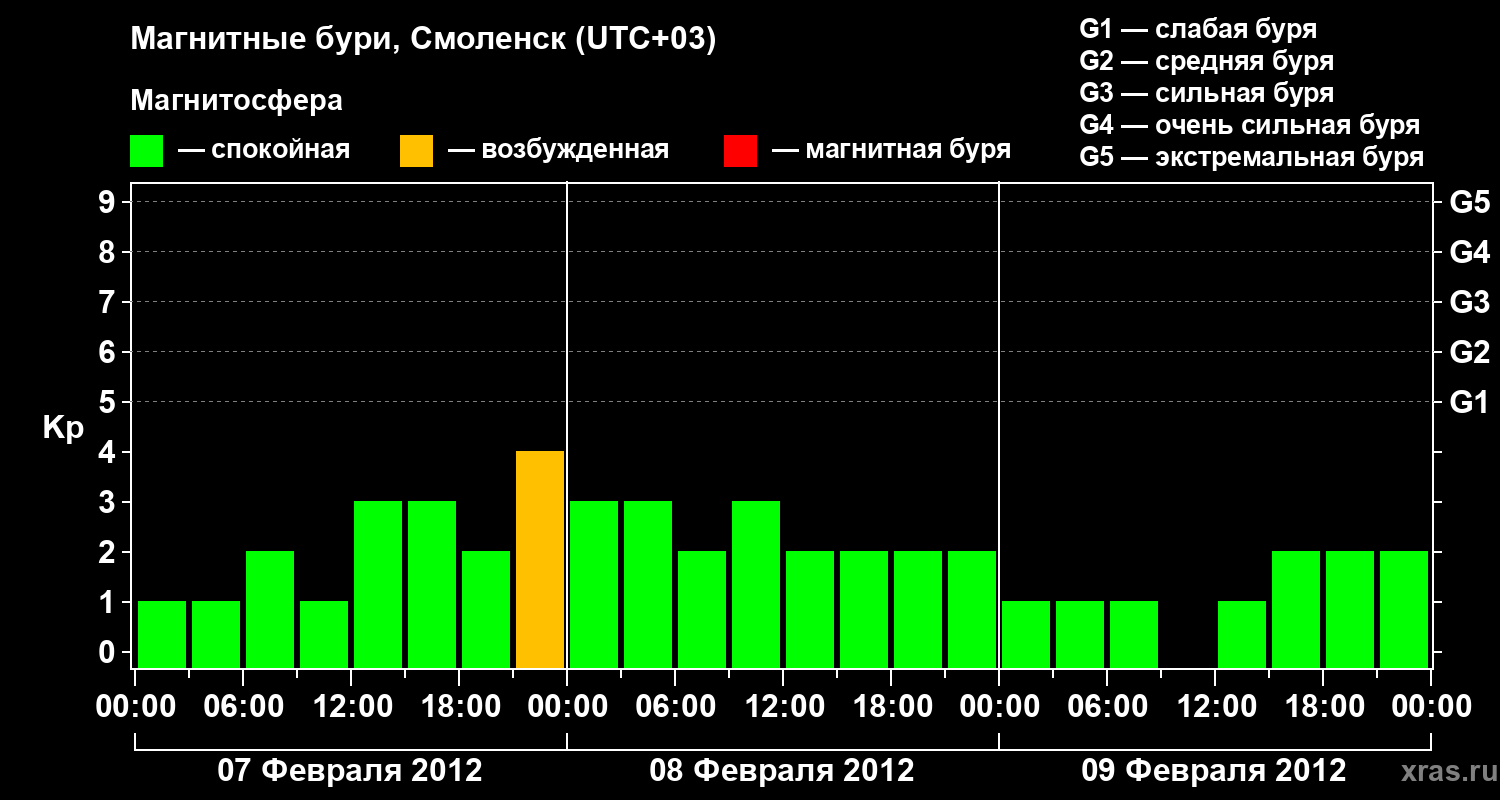Click the G3 storm level axis label
This screenshot has width=1500, height=800.
(1469, 302)
